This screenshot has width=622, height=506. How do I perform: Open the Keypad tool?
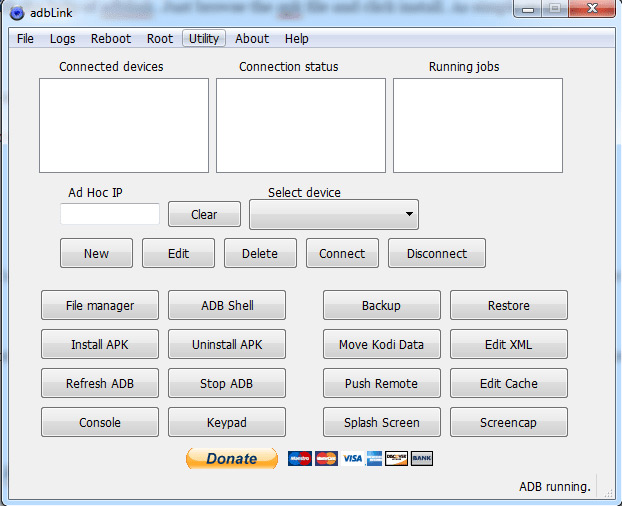(227, 422)
